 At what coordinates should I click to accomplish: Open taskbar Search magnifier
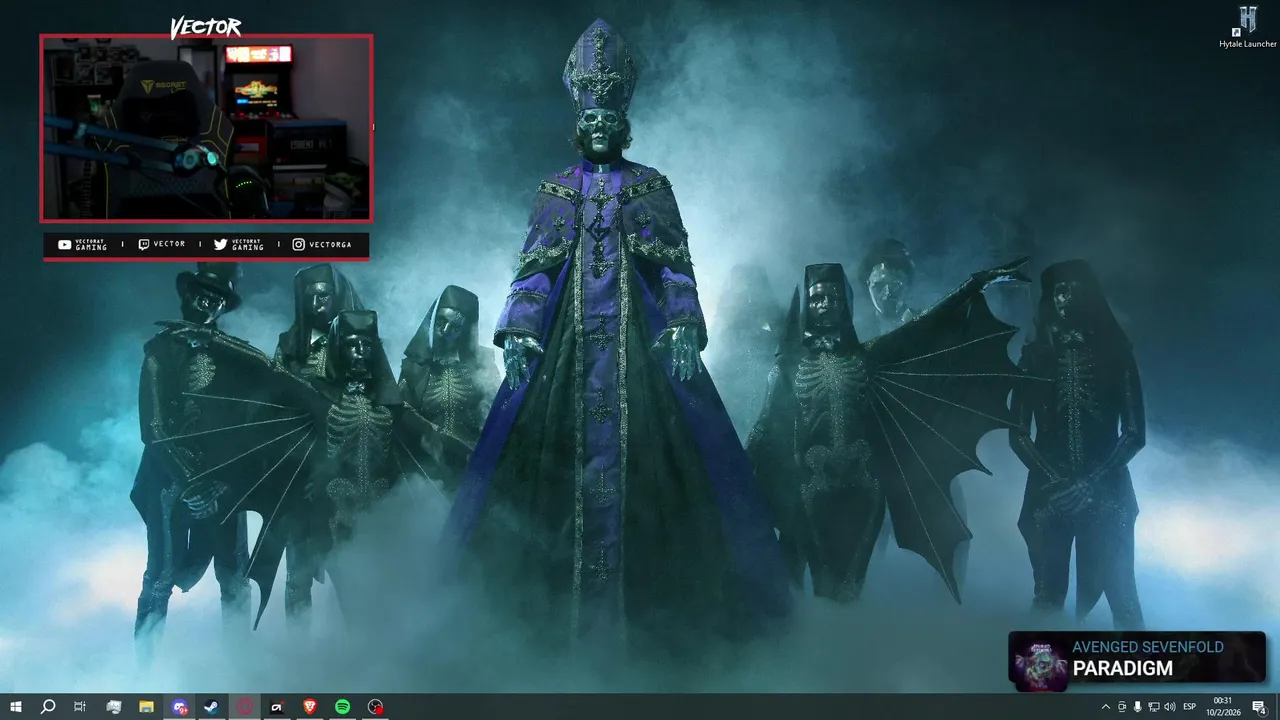click(48, 707)
